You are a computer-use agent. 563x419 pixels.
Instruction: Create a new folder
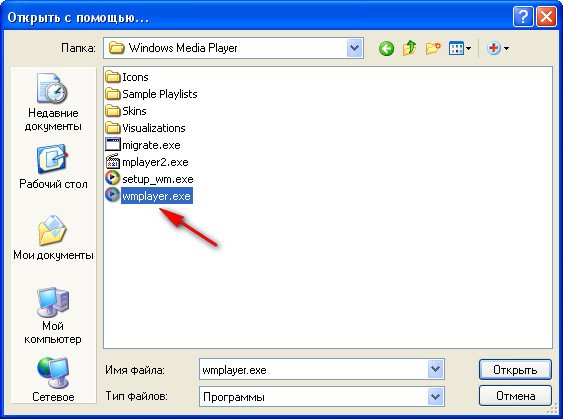pyautogui.click(x=433, y=48)
